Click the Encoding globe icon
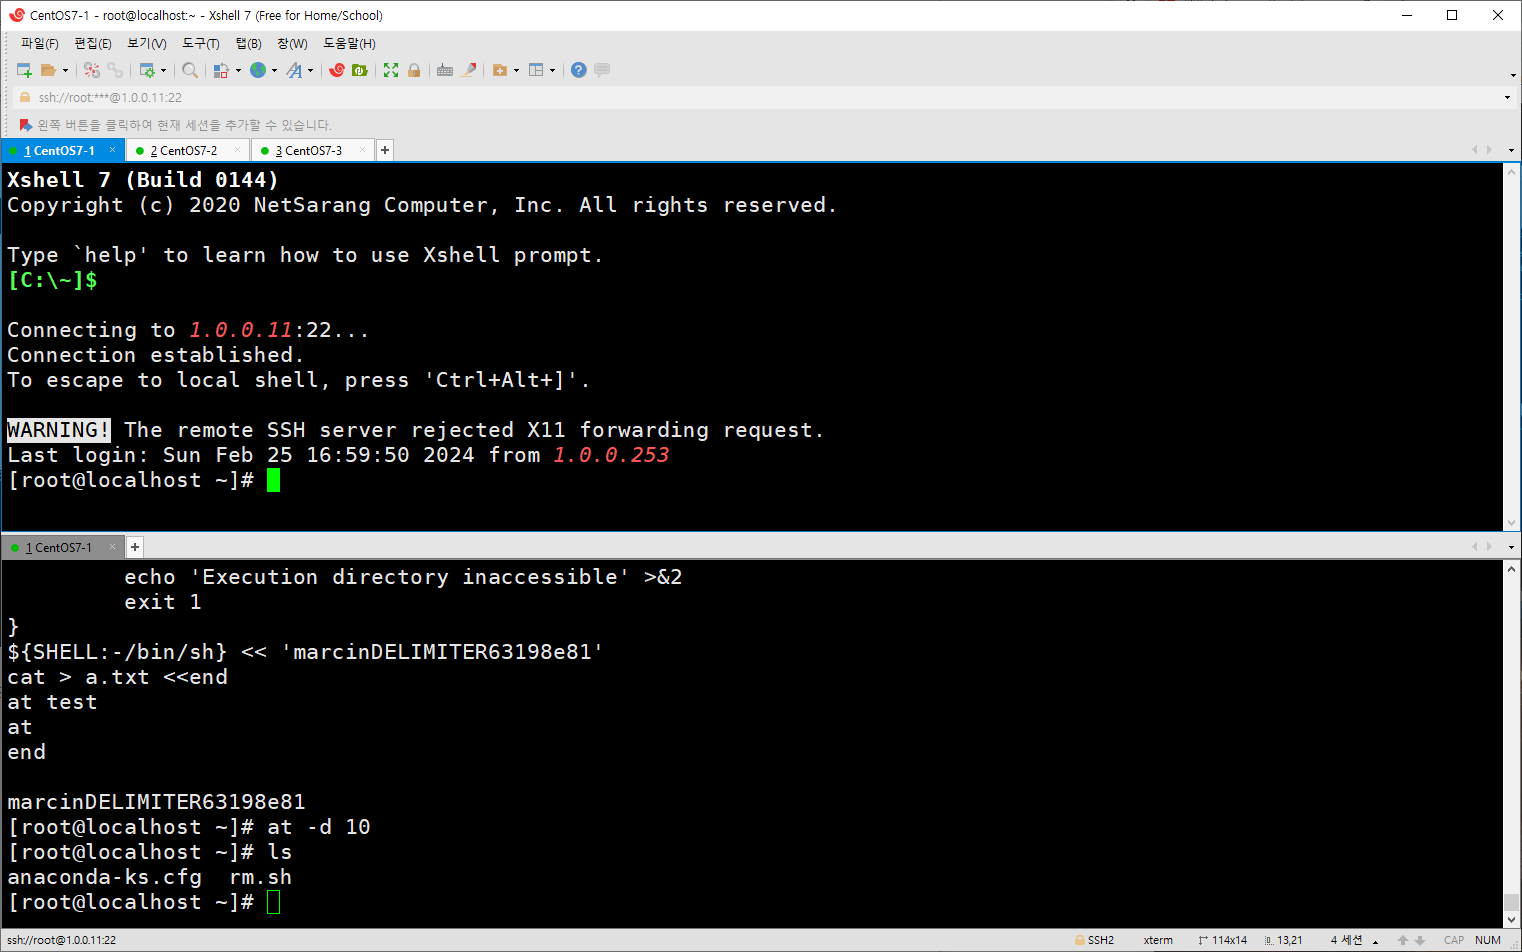Screen dimensions: 1522x952 coord(258,70)
